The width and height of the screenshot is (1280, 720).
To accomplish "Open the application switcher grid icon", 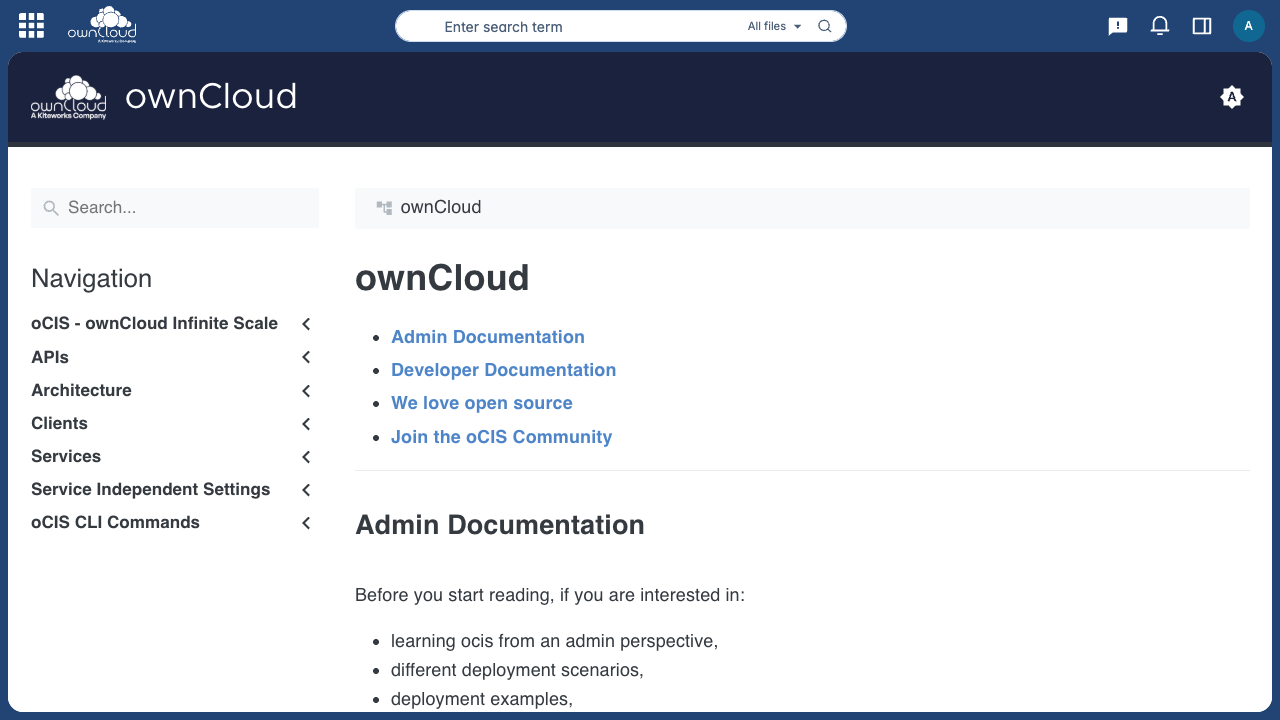I will (x=31, y=26).
